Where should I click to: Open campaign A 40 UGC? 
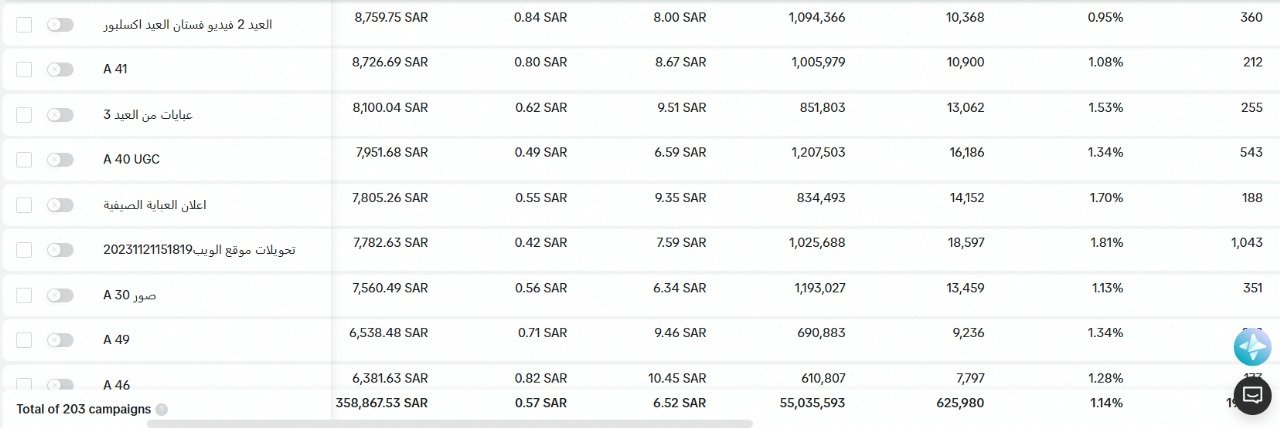[131, 160]
